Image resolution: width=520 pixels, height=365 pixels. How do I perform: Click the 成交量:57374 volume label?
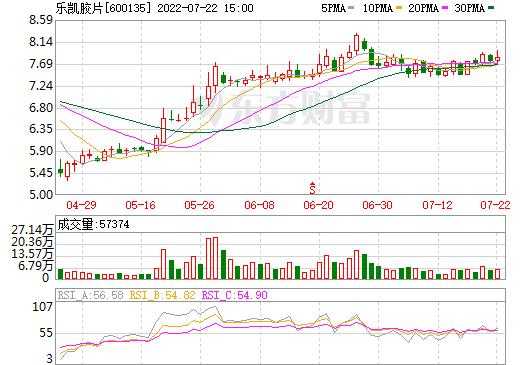93,224
